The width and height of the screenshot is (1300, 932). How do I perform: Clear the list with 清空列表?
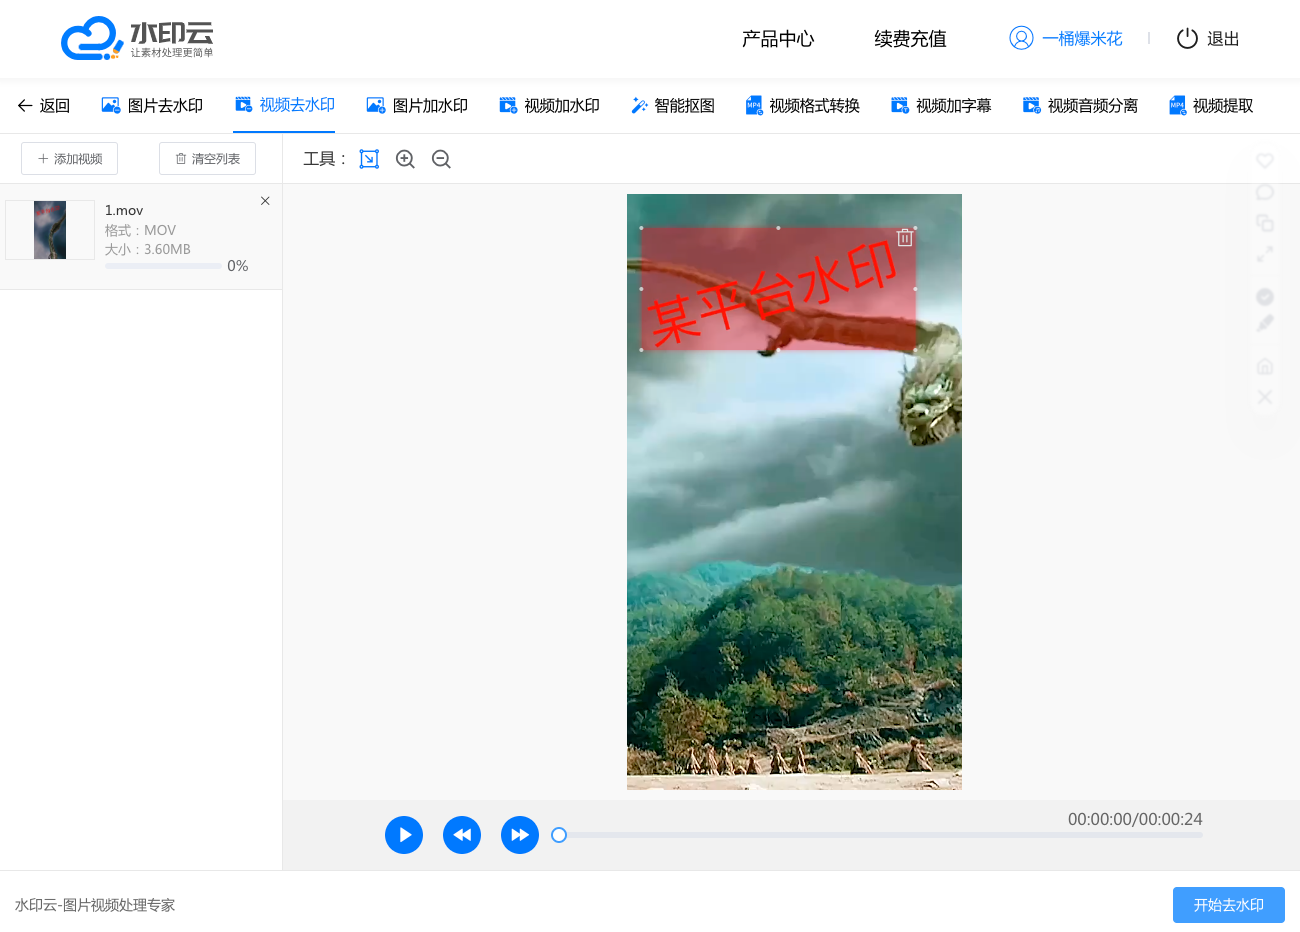click(207, 159)
